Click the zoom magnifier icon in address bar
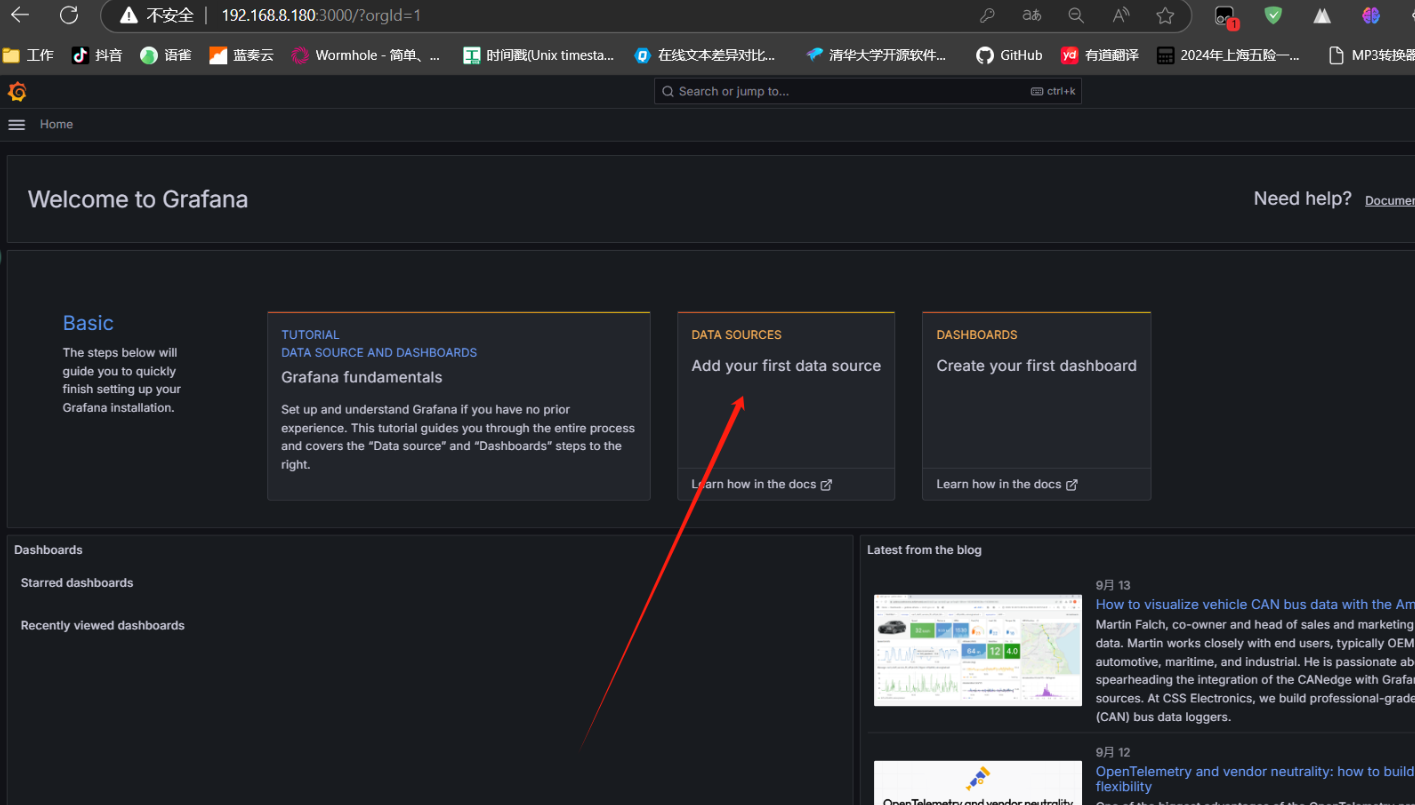The width and height of the screenshot is (1415, 805). pos(1076,15)
